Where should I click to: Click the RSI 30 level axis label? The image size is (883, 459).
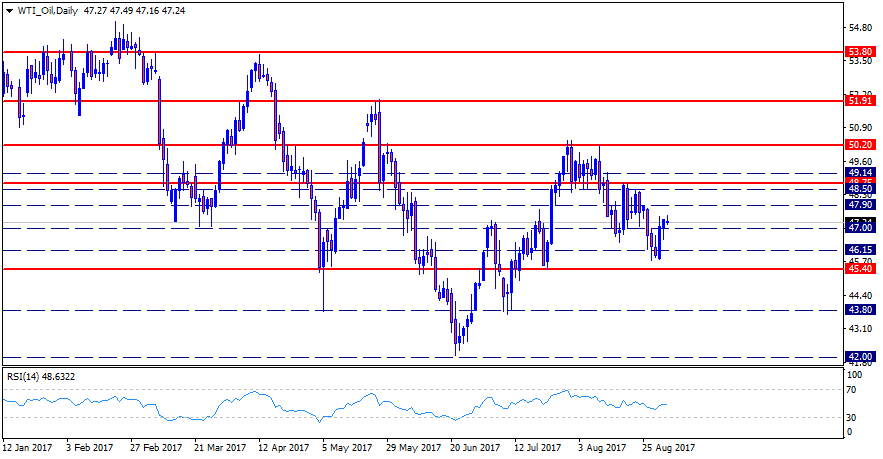[853, 418]
